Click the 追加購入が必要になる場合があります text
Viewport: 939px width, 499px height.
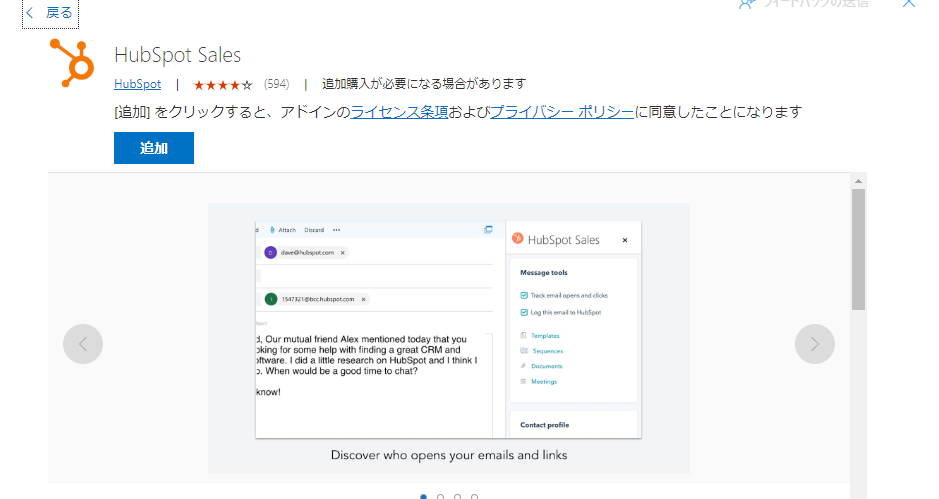424,84
